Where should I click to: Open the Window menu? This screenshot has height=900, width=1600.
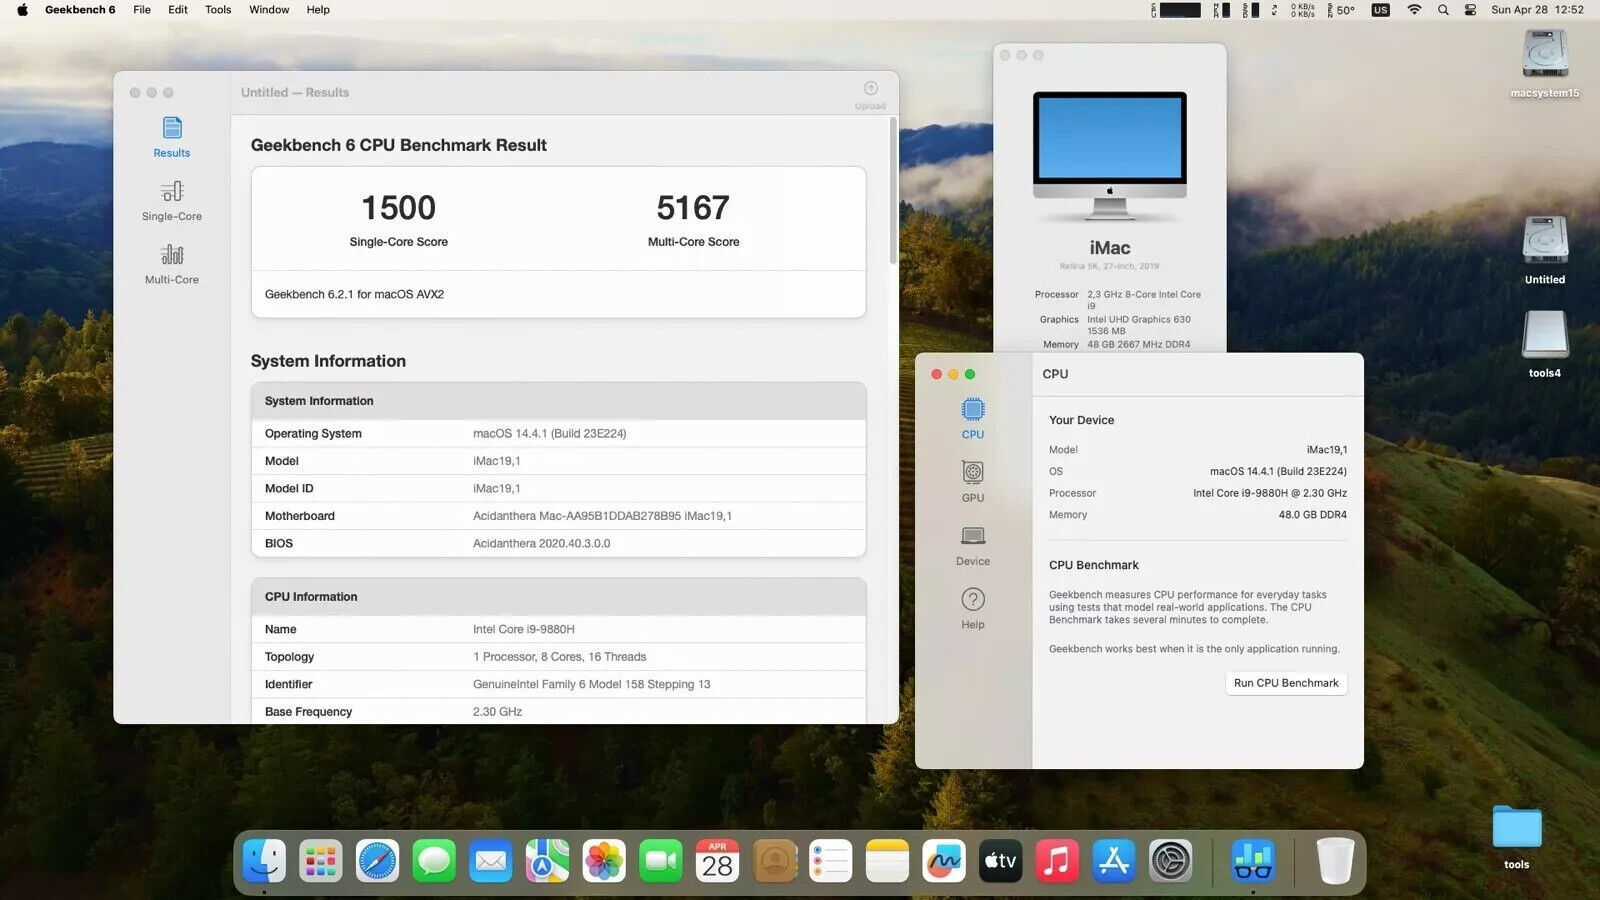click(x=269, y=10)
